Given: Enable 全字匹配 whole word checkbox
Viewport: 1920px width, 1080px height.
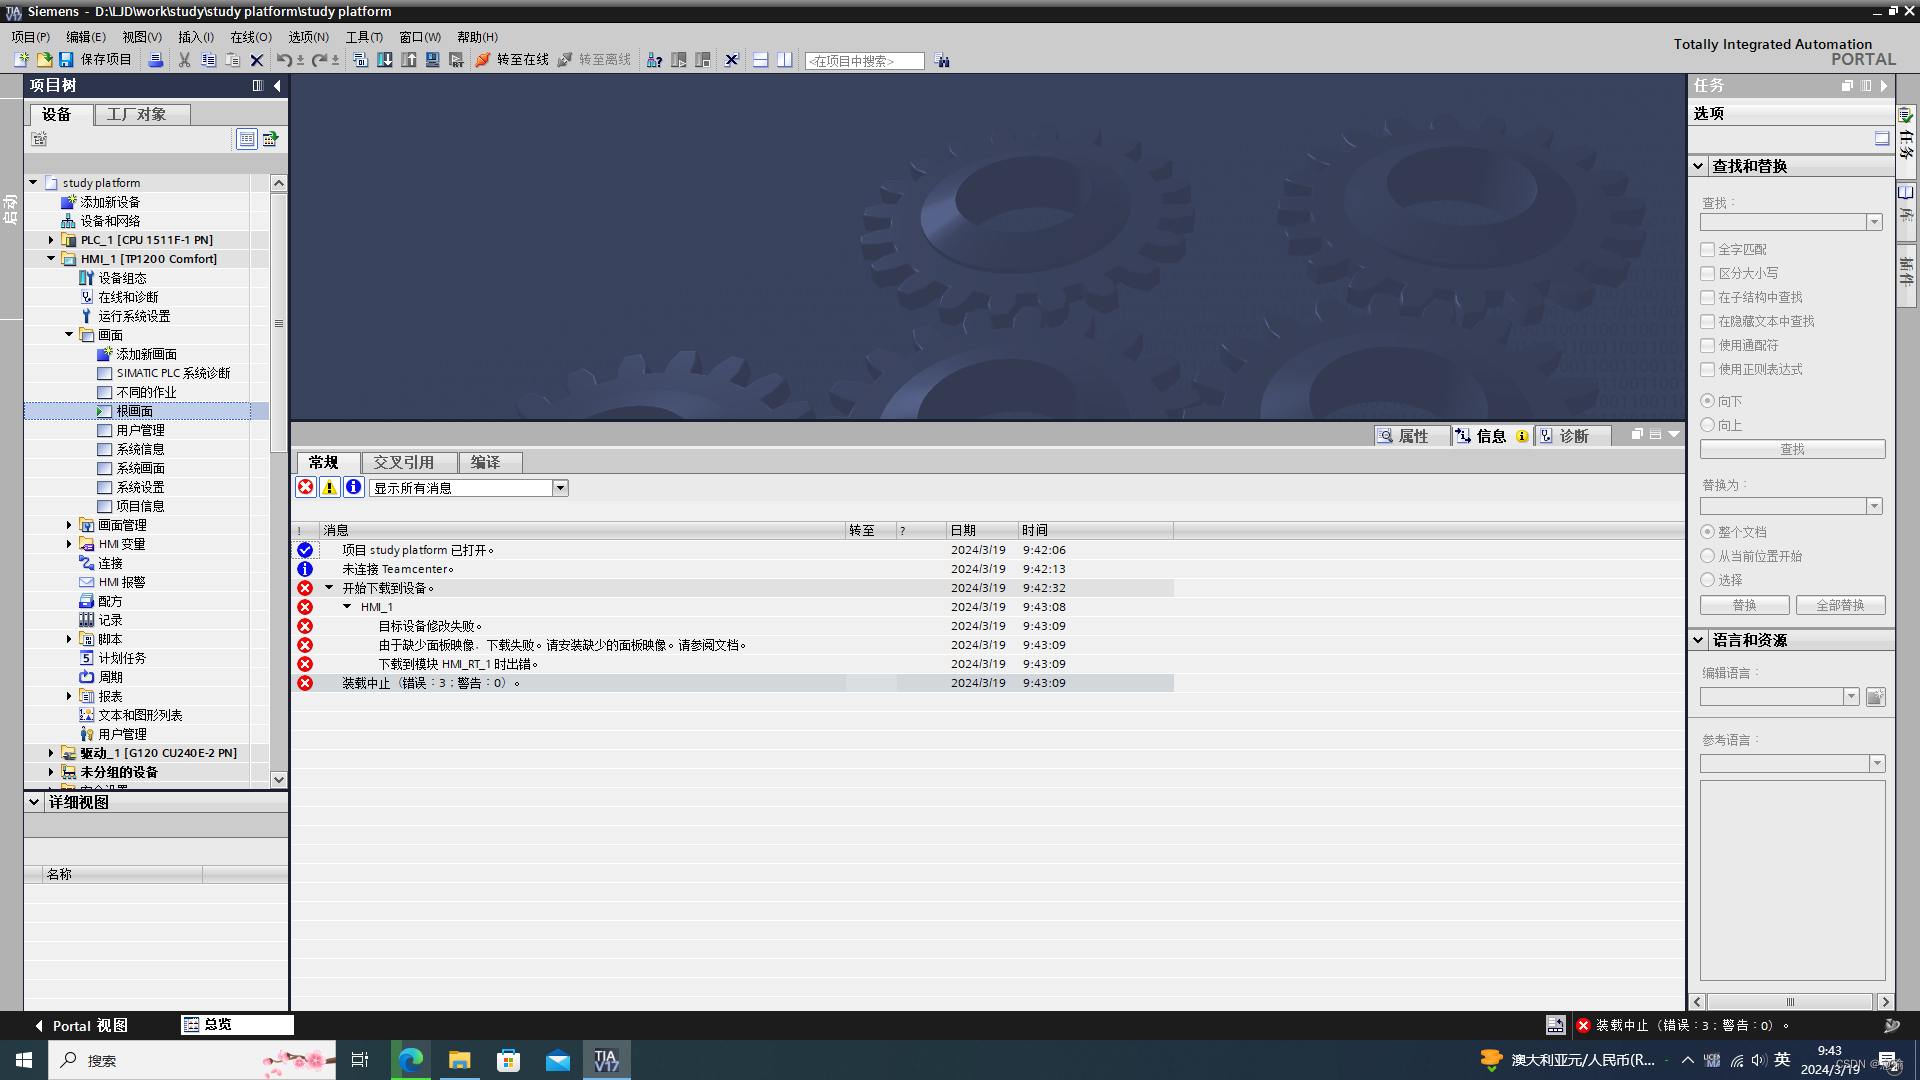Looking at the screenshot, I should click(1708, 249).
